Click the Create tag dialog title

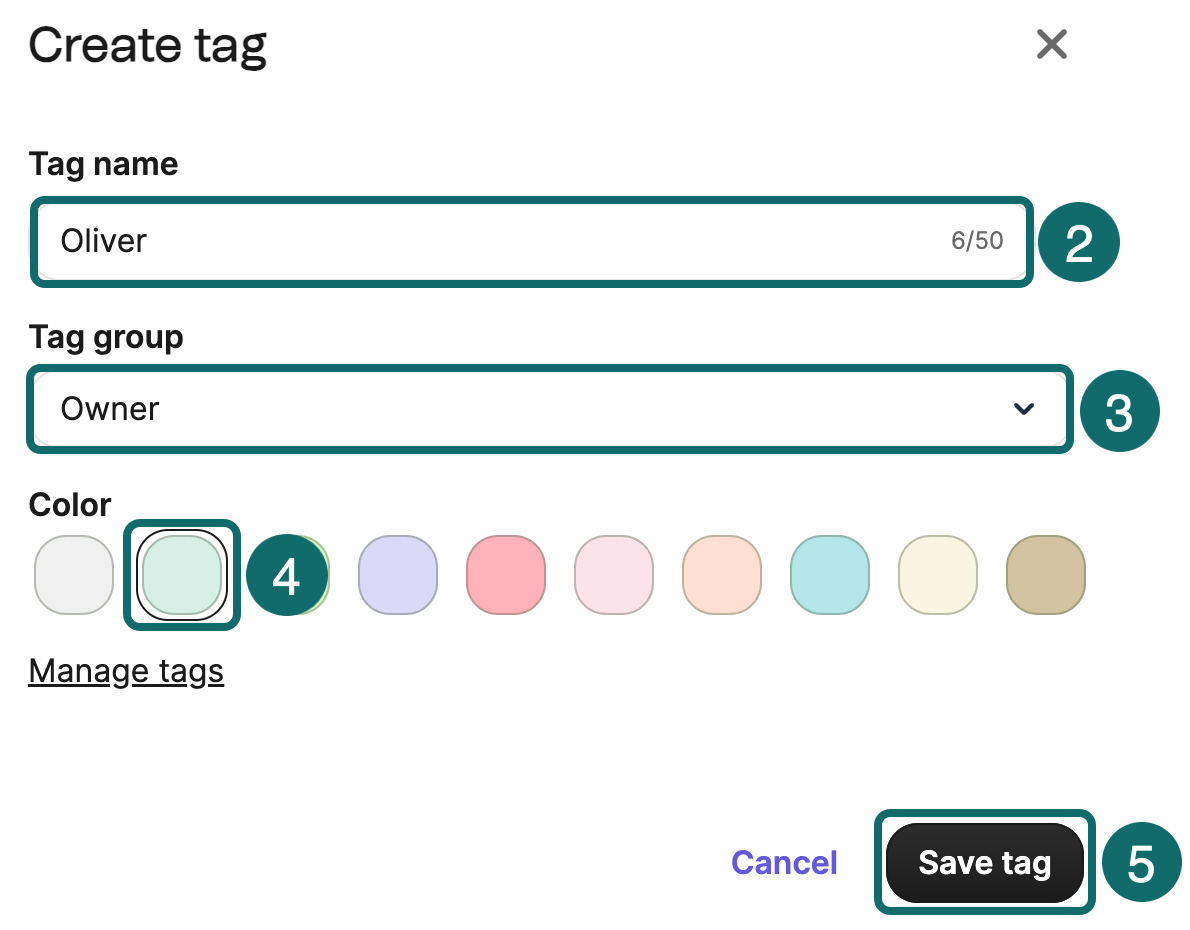[148, 45]
